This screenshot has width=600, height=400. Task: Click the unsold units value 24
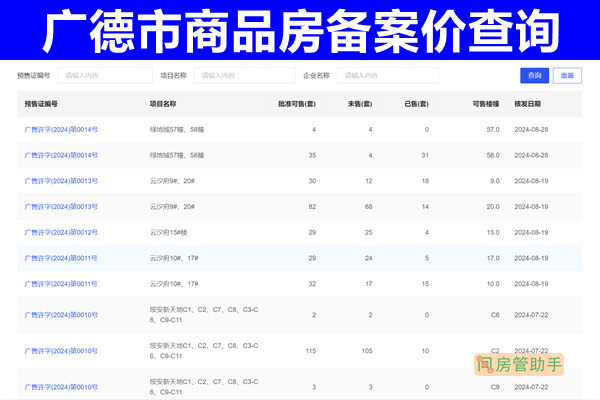tap(368, 258)
